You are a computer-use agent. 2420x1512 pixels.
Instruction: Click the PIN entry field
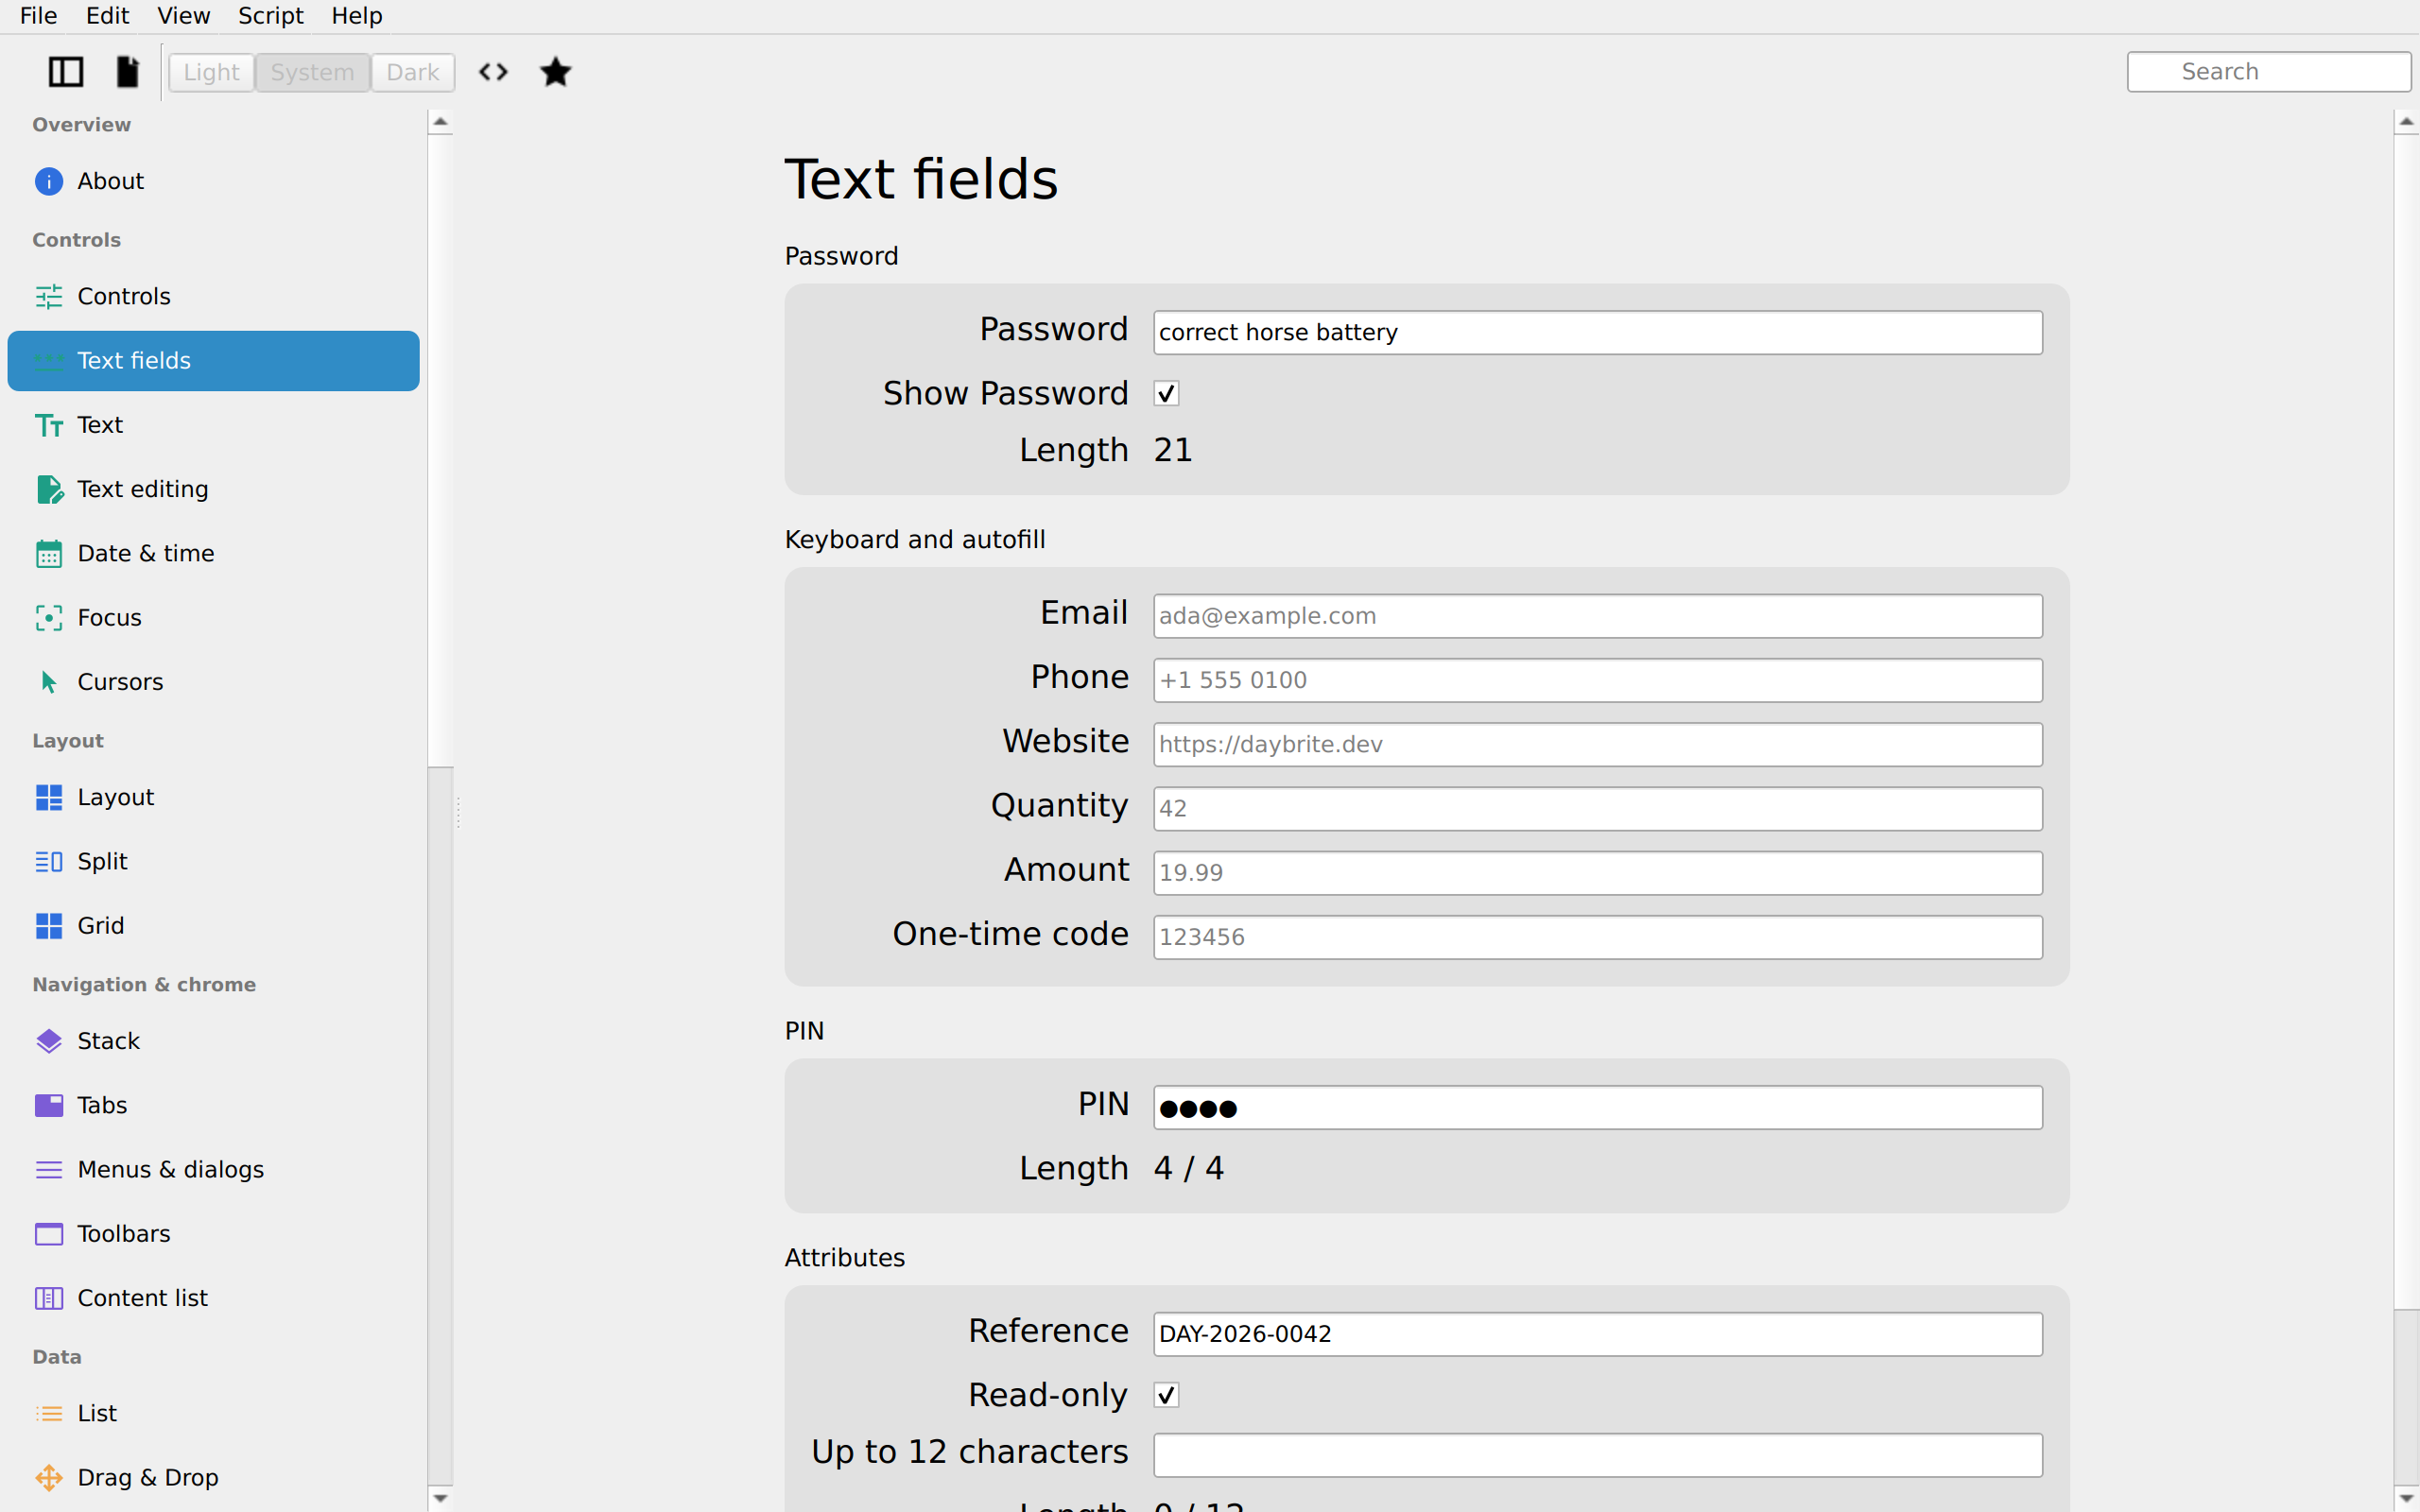pos(1597,1108)
